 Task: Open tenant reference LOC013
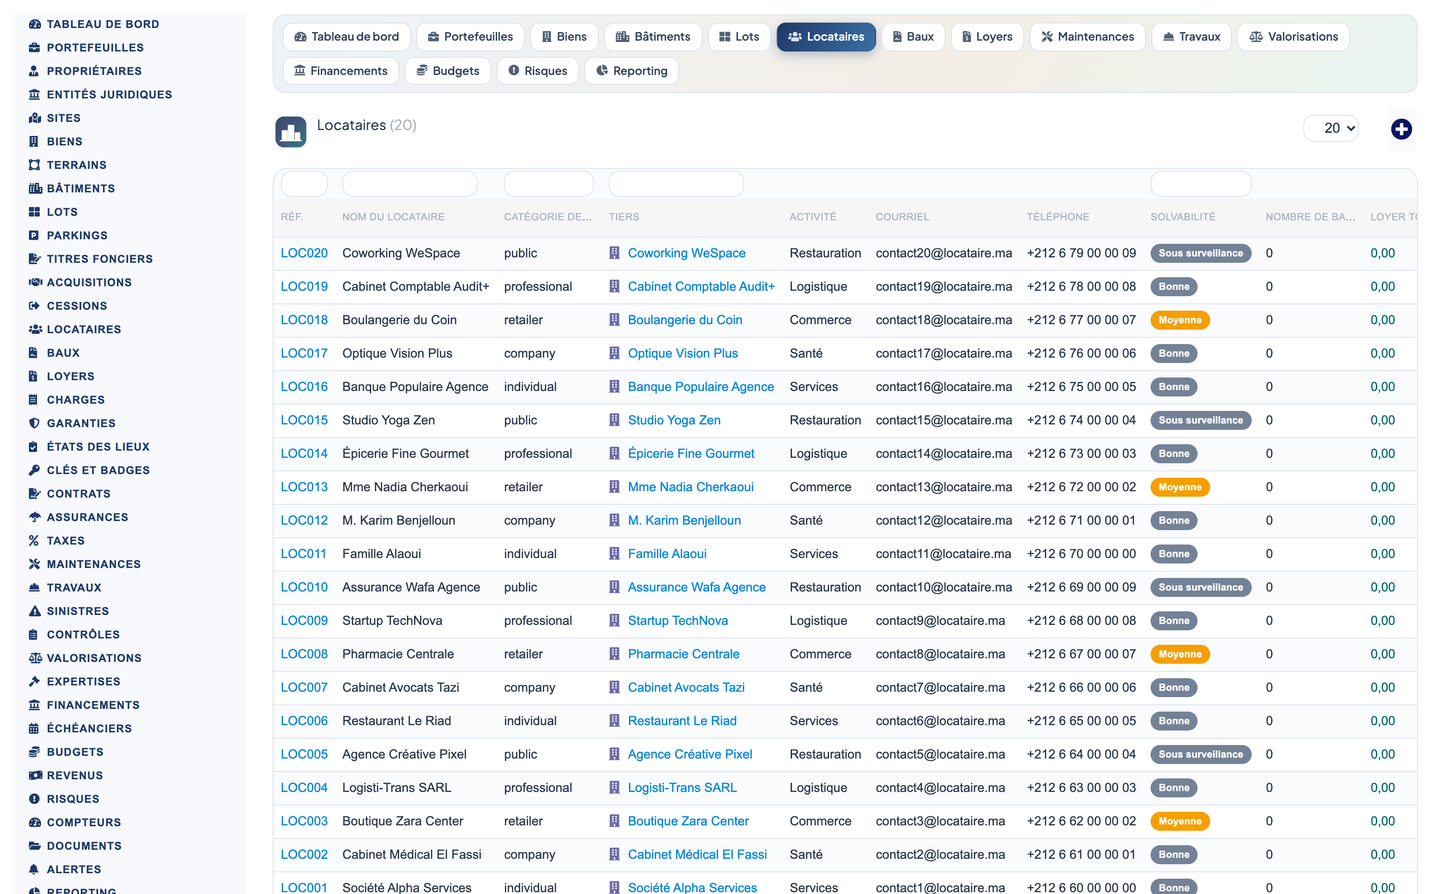304,488
